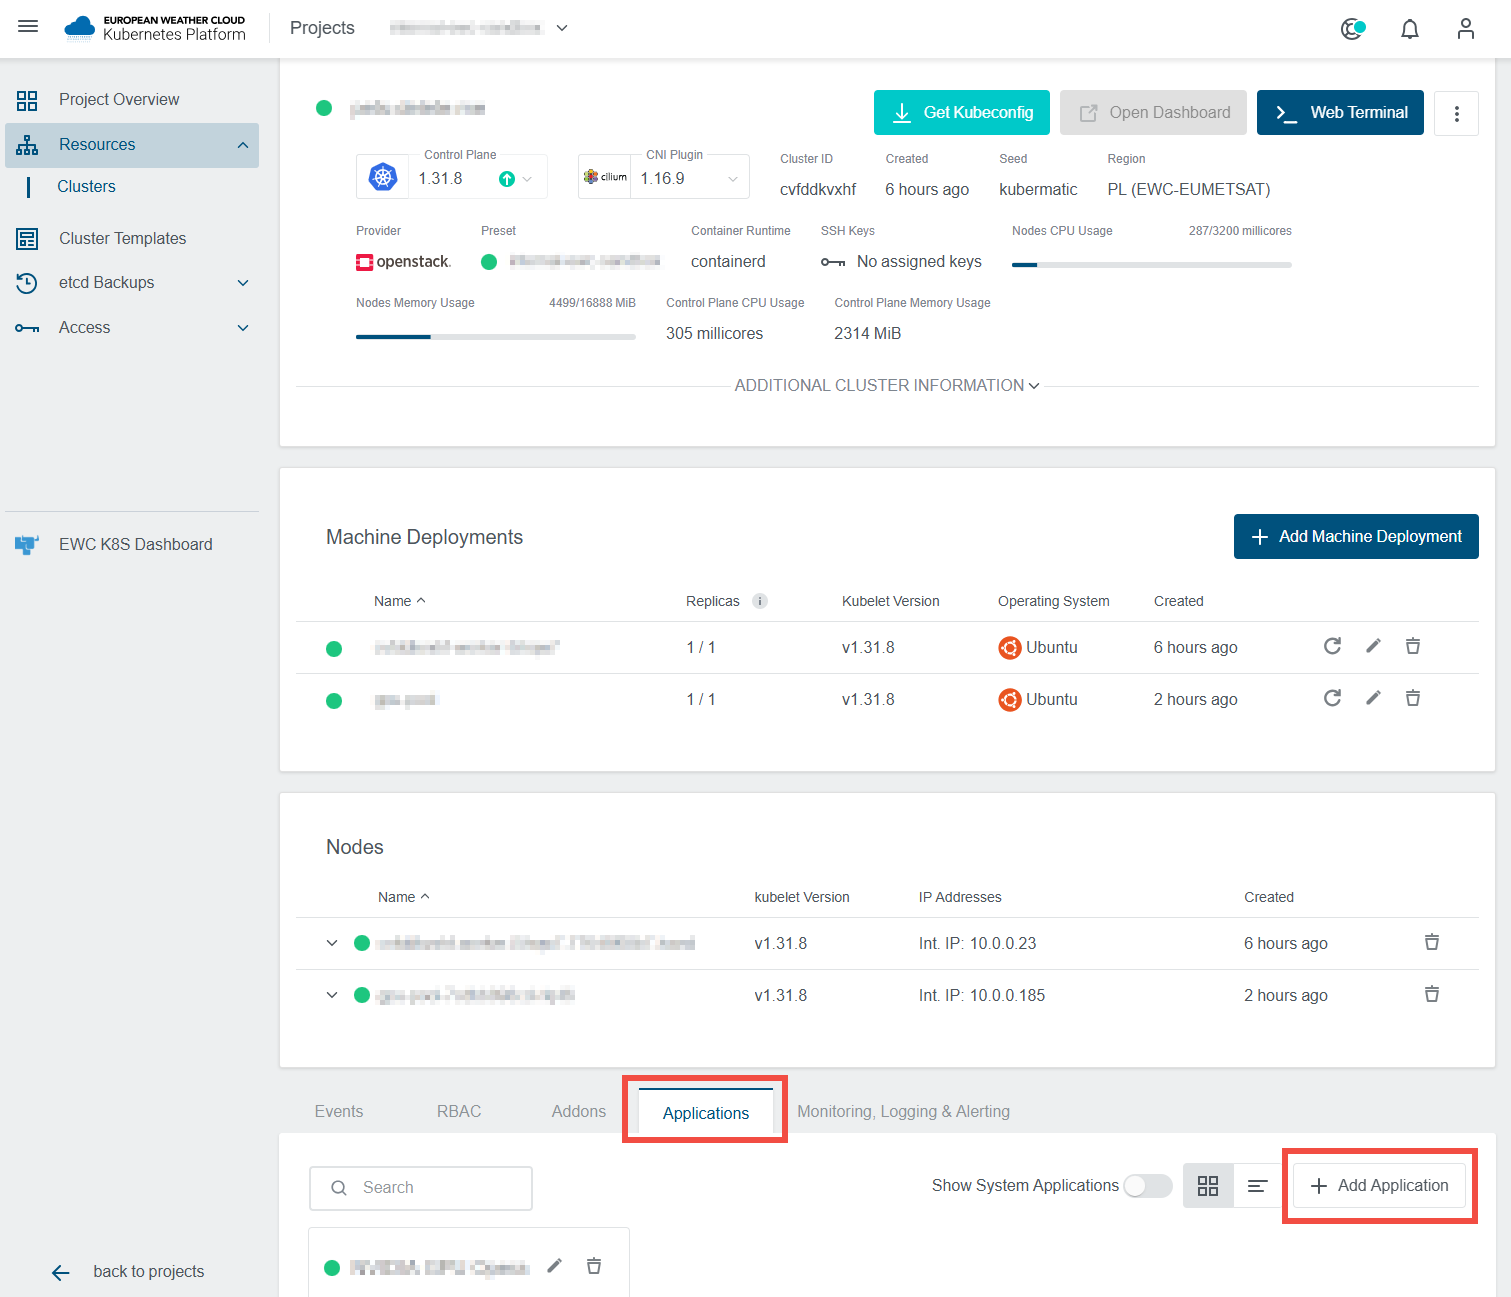Toggle Show System Applications switch
Viewport: 1511px width, 1297px height.
pyautogui.click(x=1147, y=1186)
